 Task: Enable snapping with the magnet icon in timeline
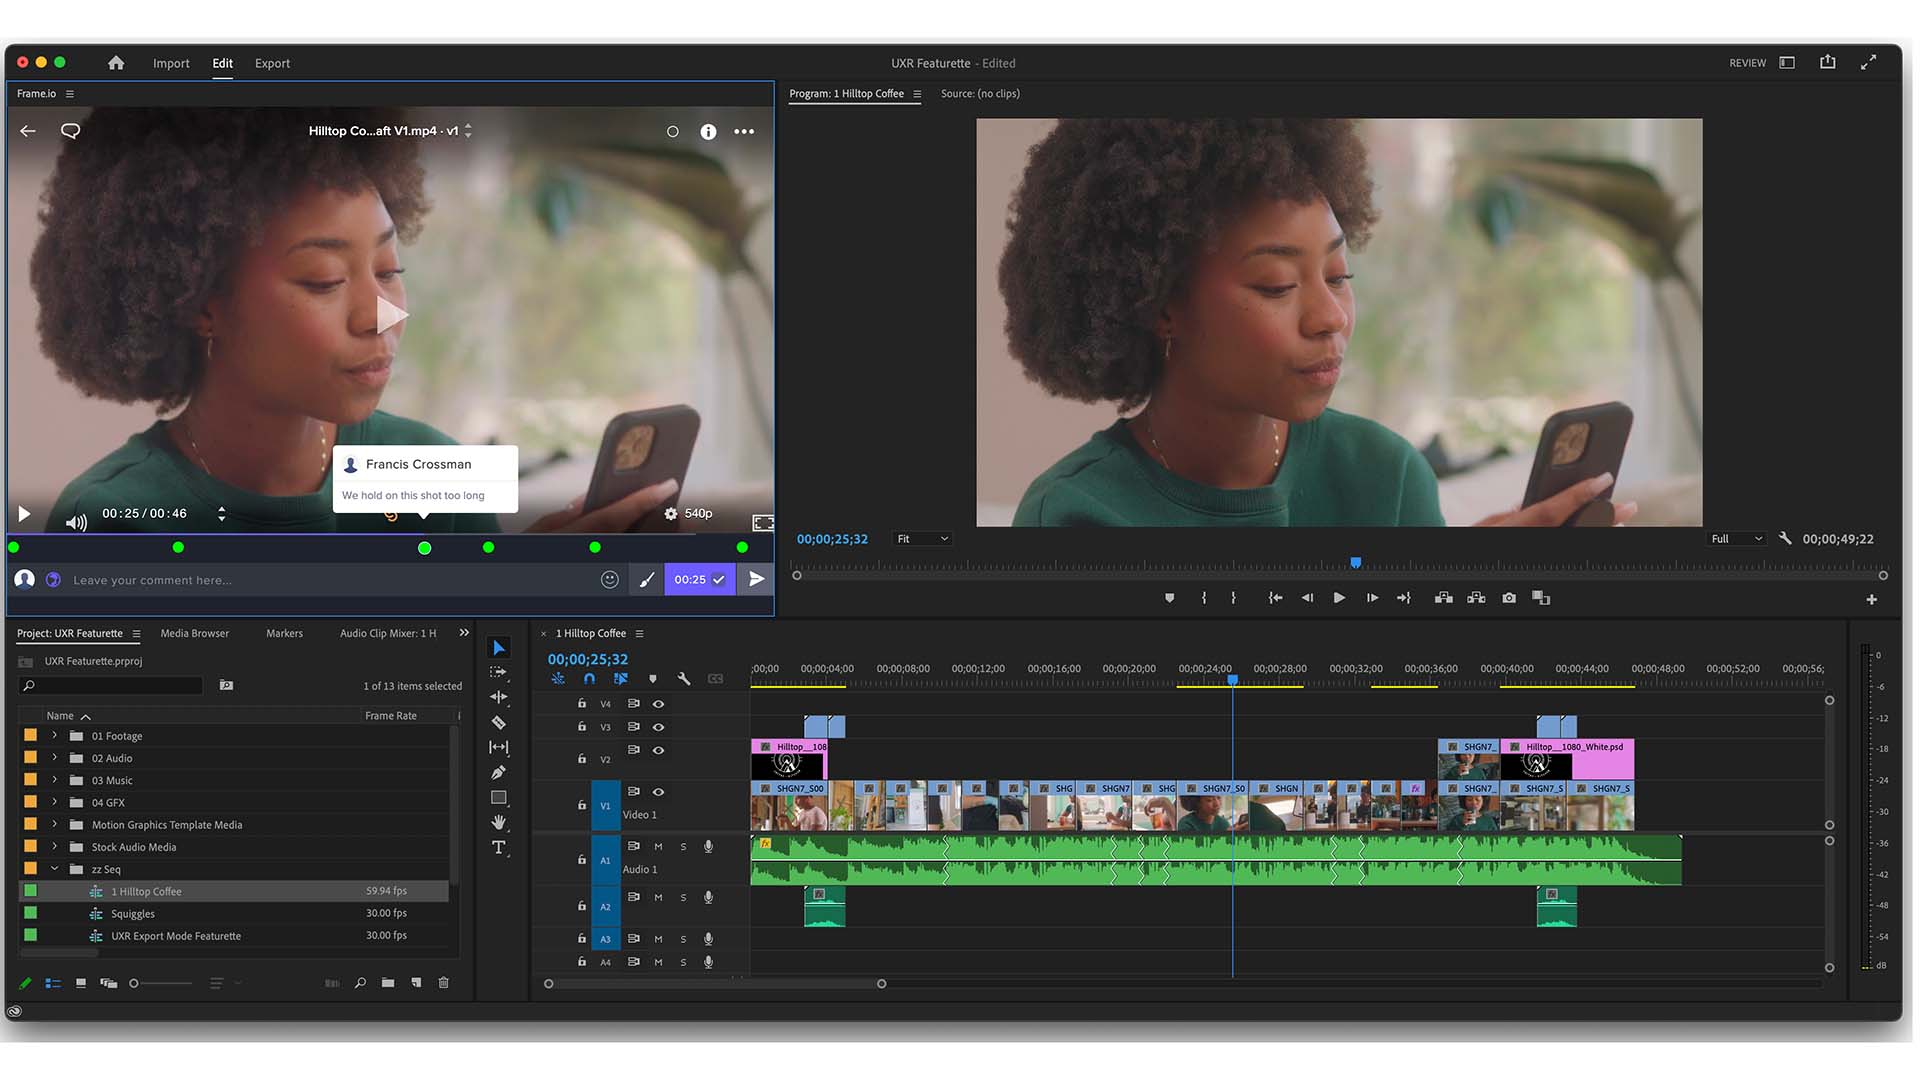click(x=589, y=678)
